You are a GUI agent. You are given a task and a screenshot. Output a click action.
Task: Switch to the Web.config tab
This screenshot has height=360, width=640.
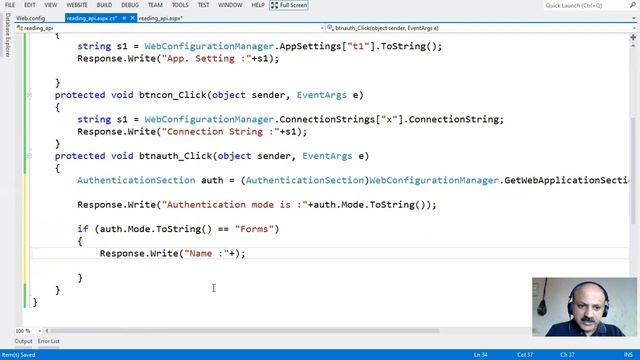pos(31,18)
